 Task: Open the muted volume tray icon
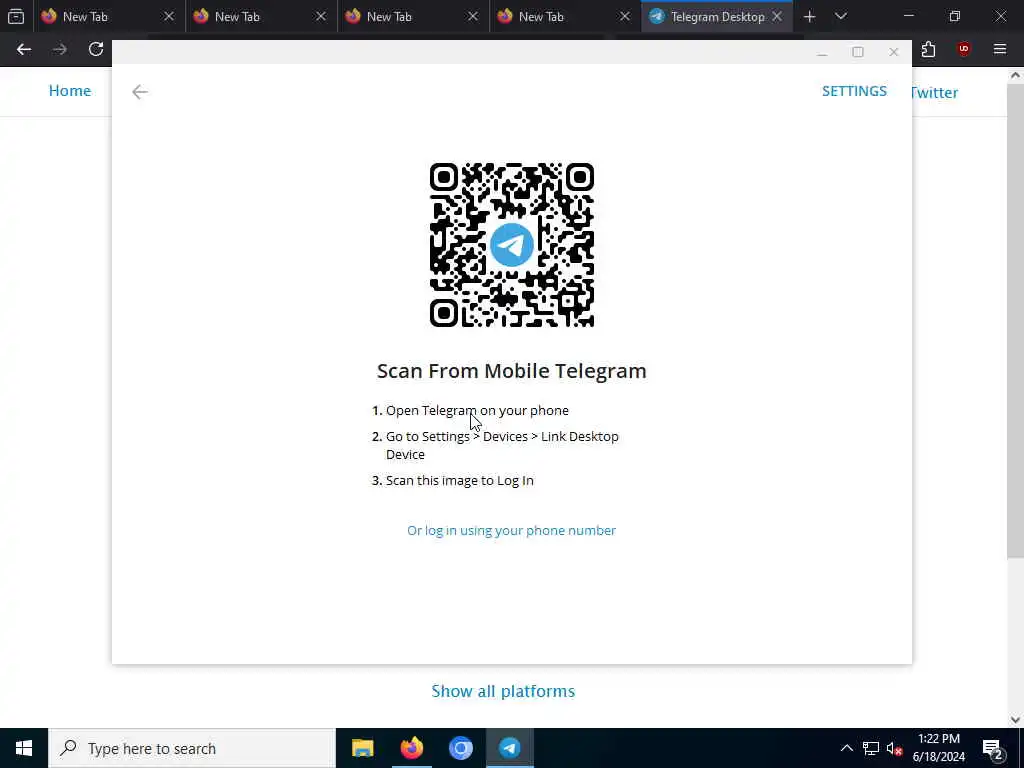tap(894, 748)
